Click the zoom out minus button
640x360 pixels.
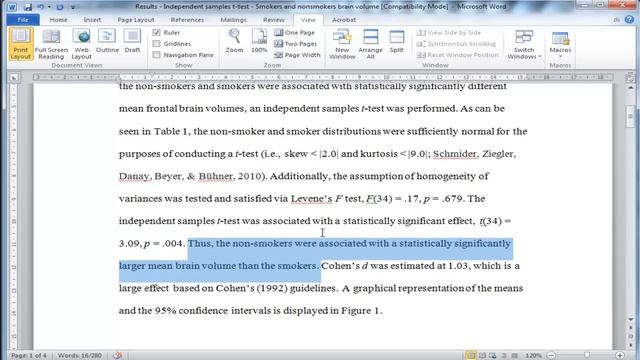[551, 356]
